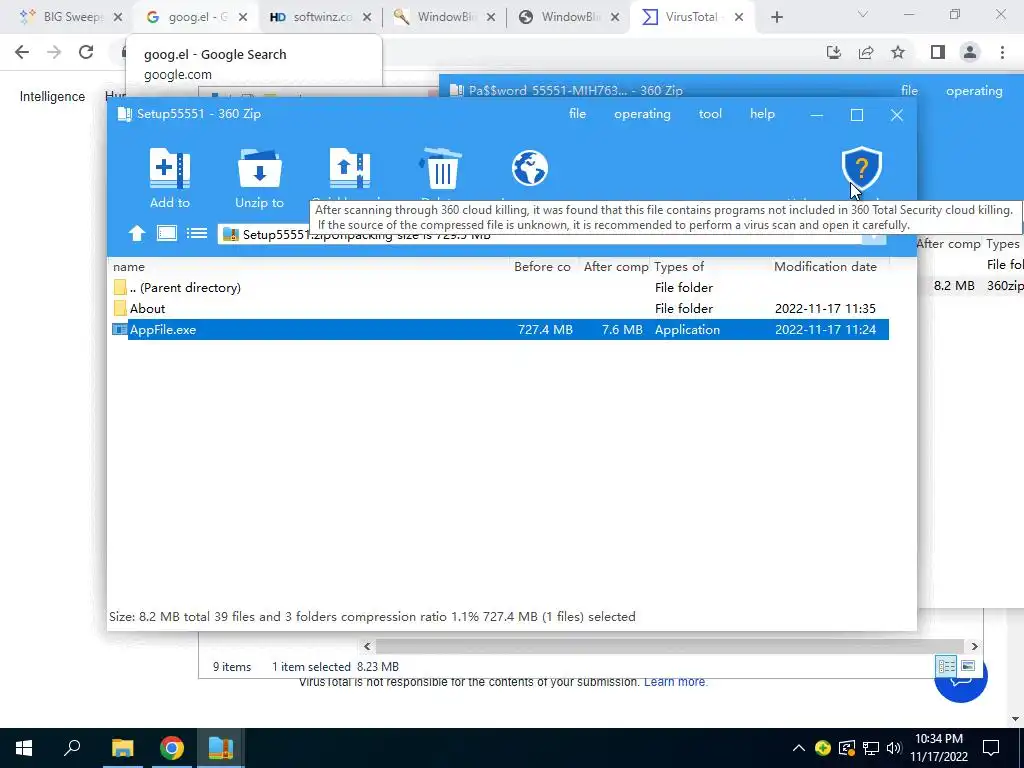1024x768 pixels.
Task: Open the volume control in tray
Action: [x=894, y=748]
